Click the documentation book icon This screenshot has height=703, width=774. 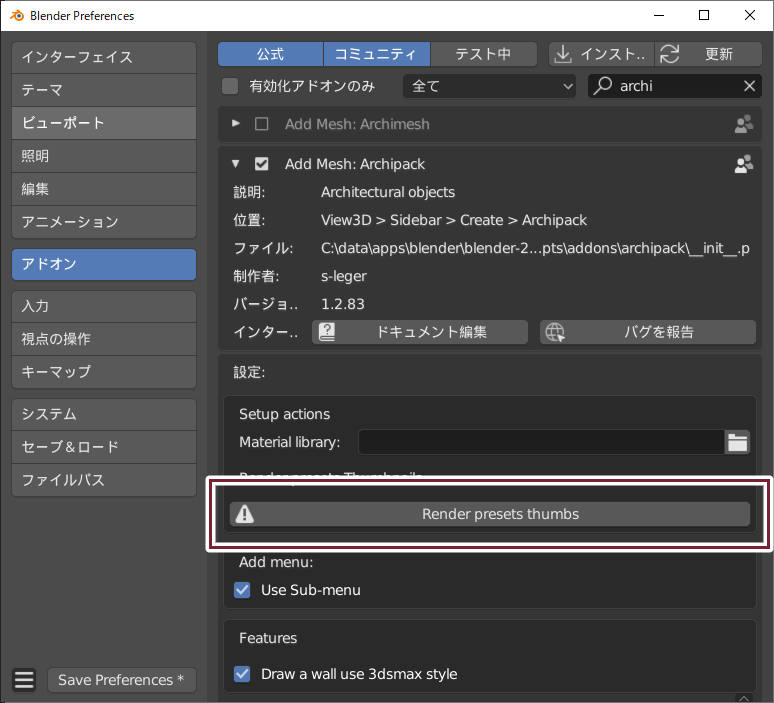pos(327,332)
